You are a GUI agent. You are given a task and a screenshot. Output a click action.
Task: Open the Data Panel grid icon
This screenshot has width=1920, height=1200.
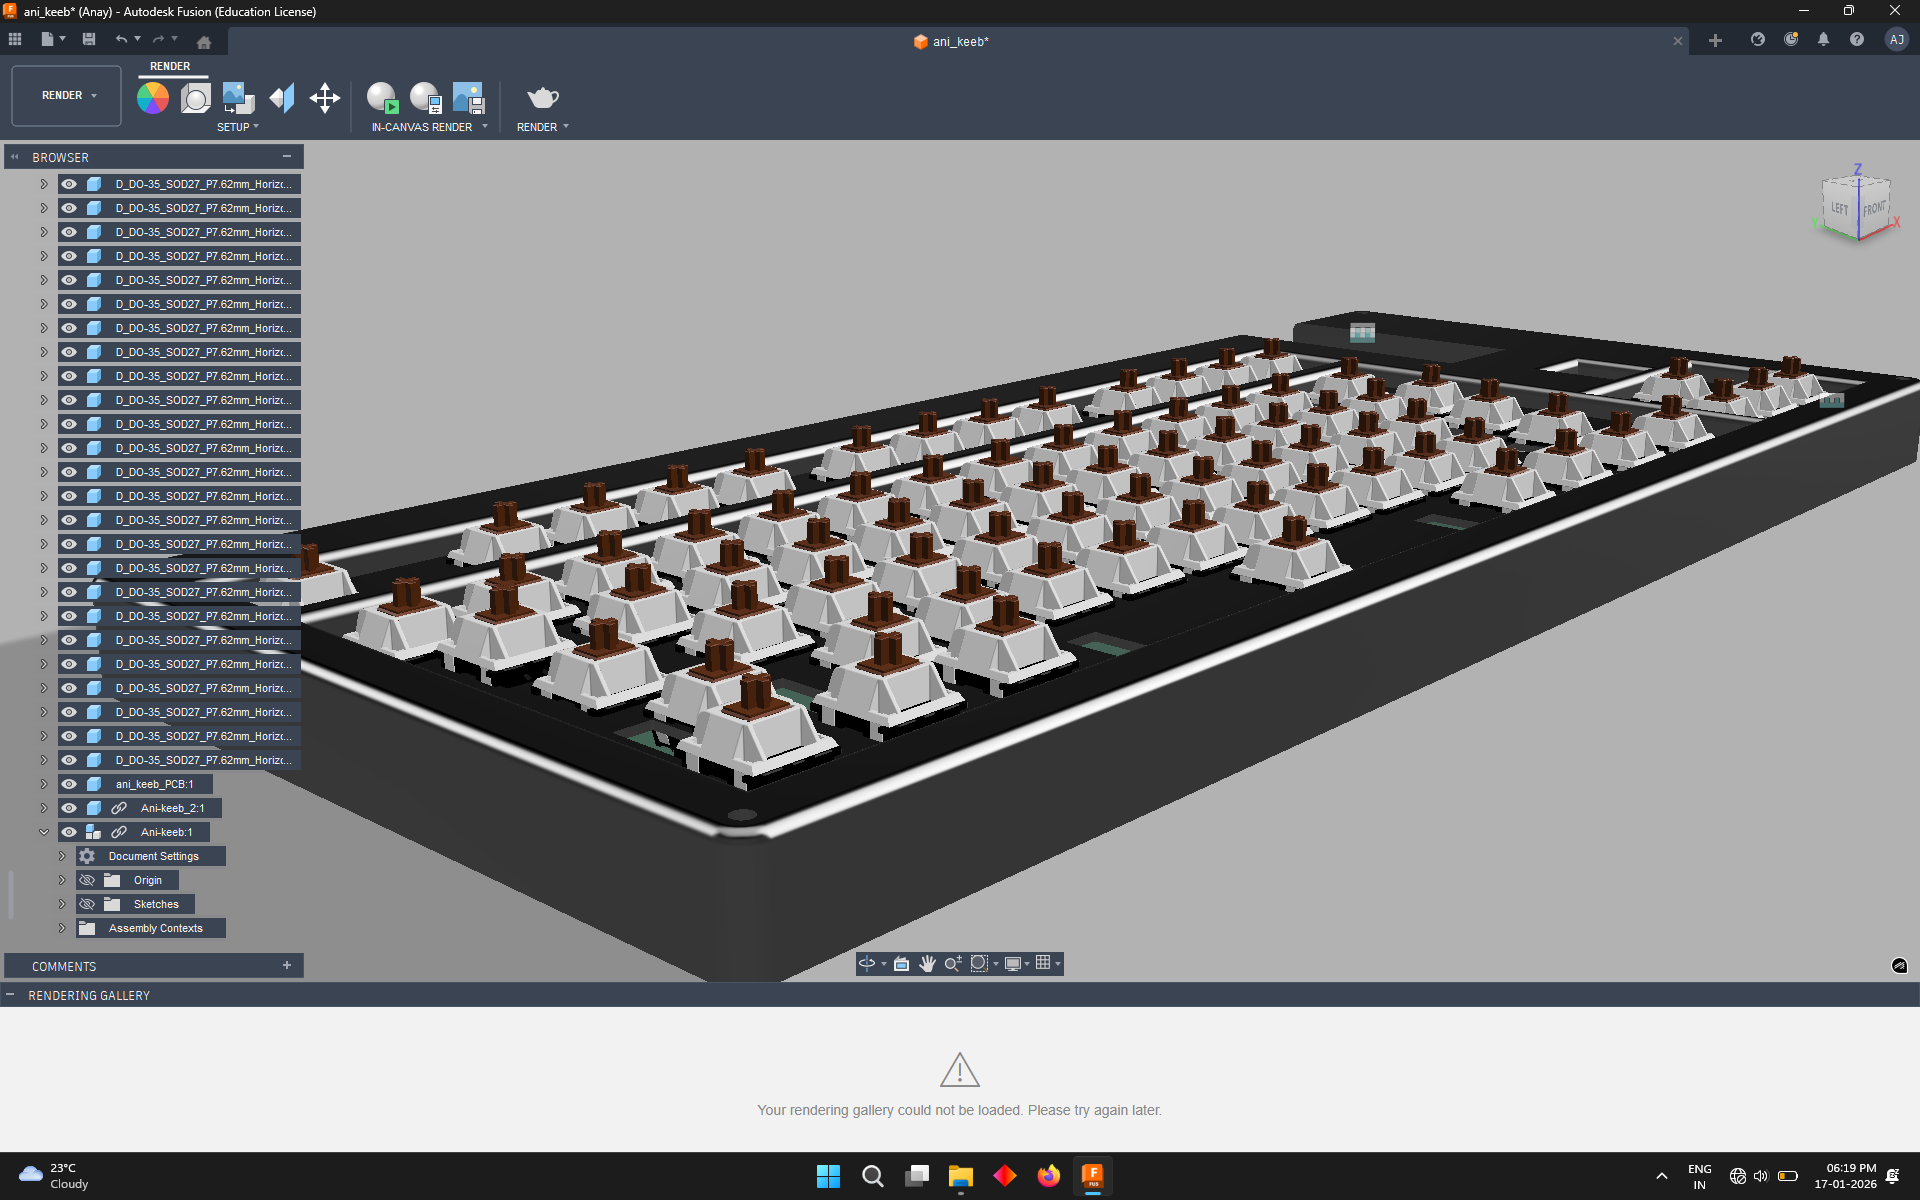coord(15,39)
